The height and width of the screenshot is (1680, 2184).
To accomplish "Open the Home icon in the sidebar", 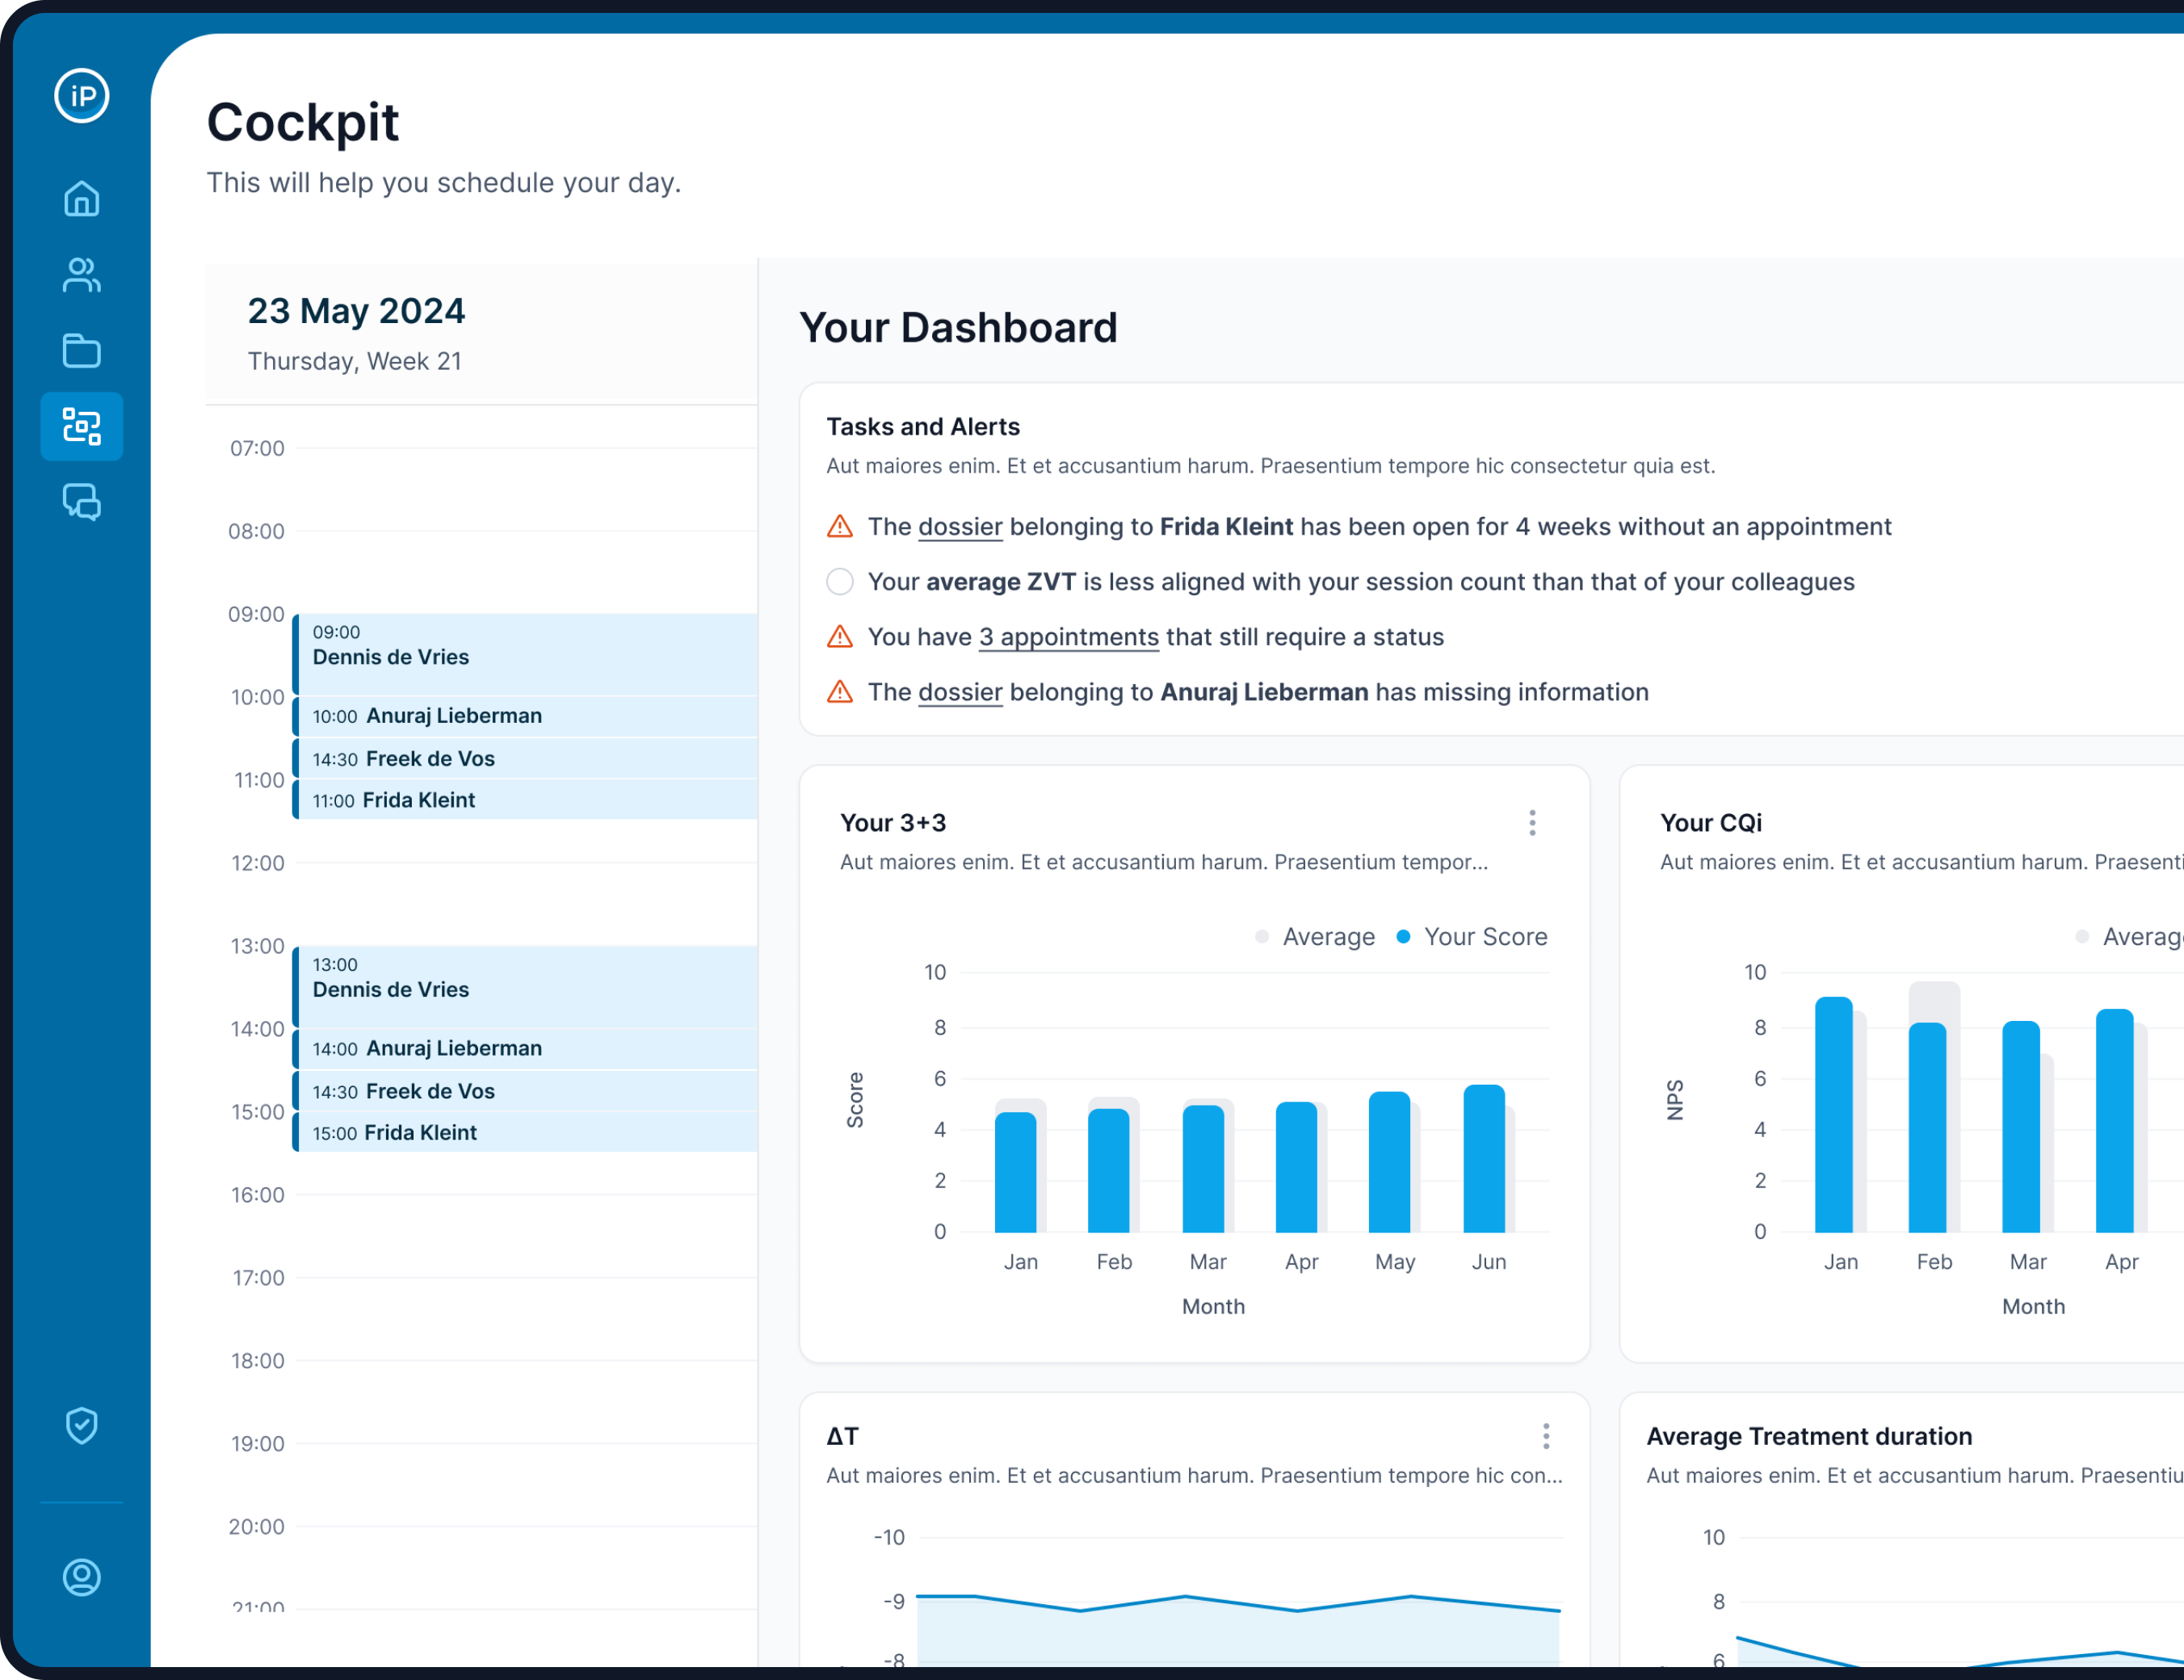I will (x=82, y=199).
